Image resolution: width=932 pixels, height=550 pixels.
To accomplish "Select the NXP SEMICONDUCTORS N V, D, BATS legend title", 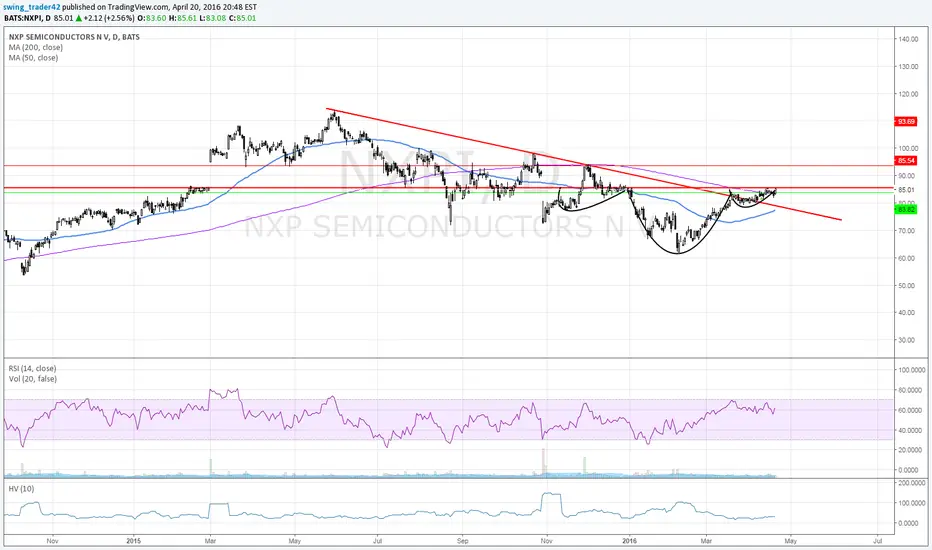I will click(74, 37).
